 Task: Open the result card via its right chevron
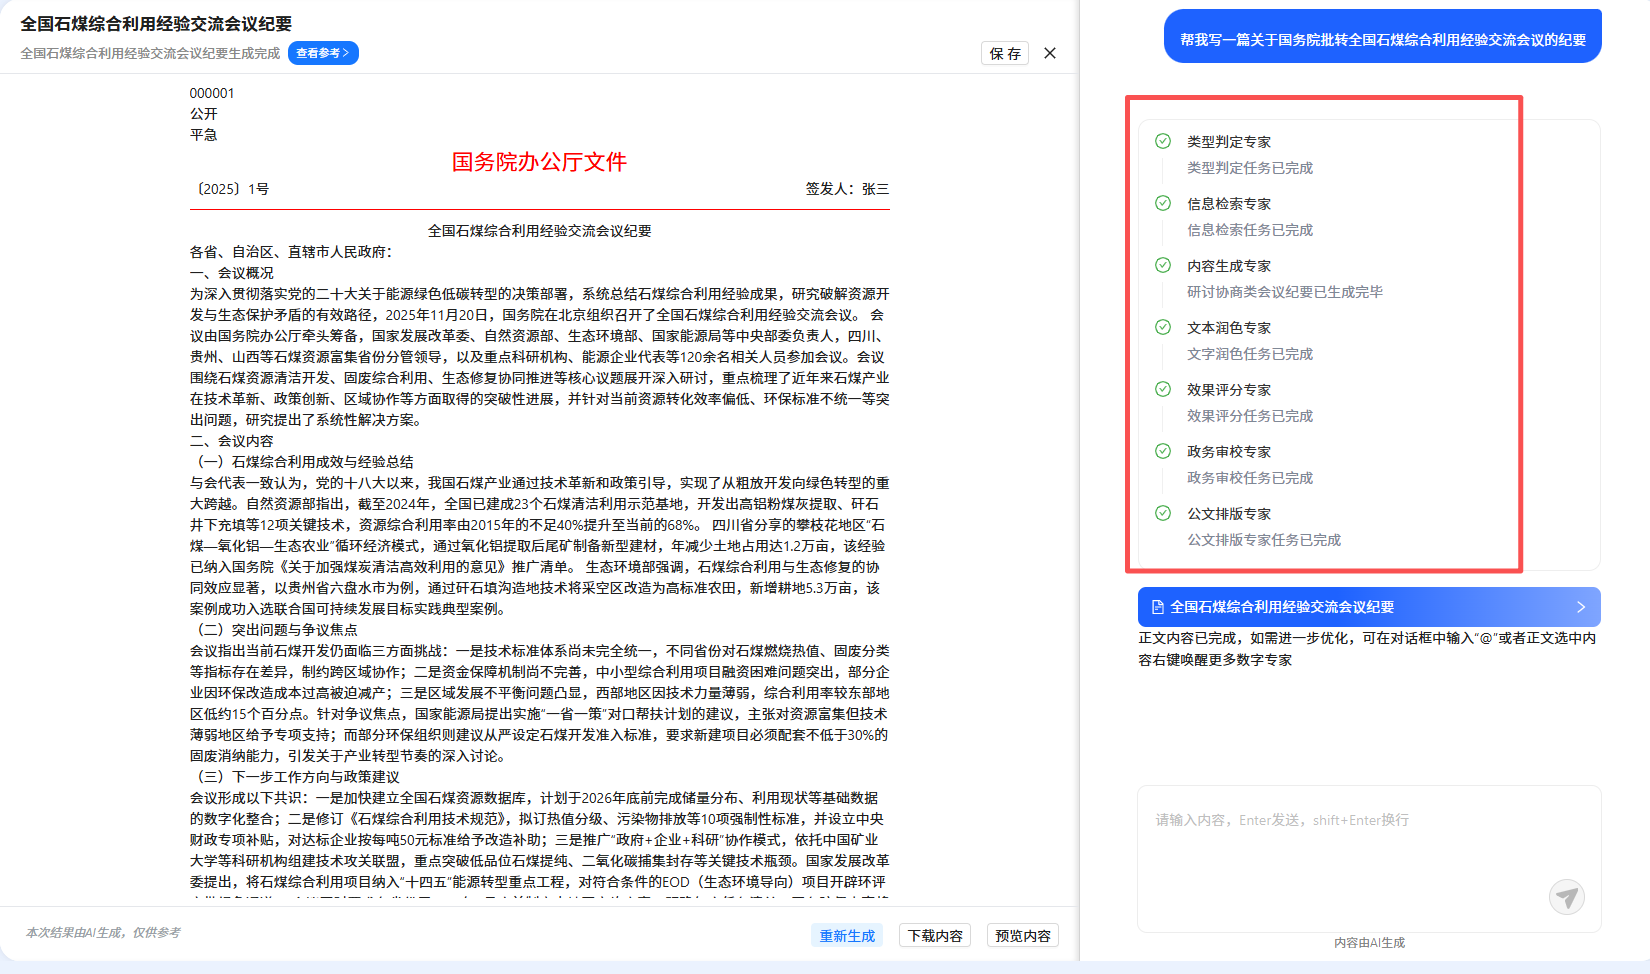click(x=1580, y=607)
